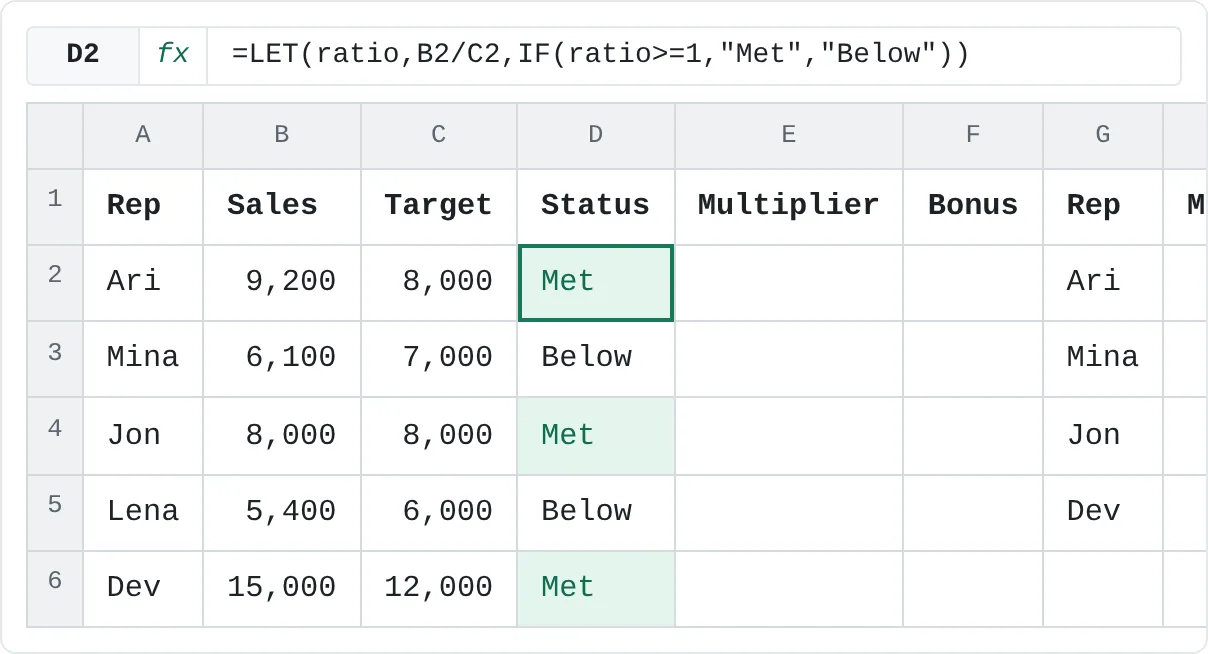Click the Bonus header cell

(973, 206)
